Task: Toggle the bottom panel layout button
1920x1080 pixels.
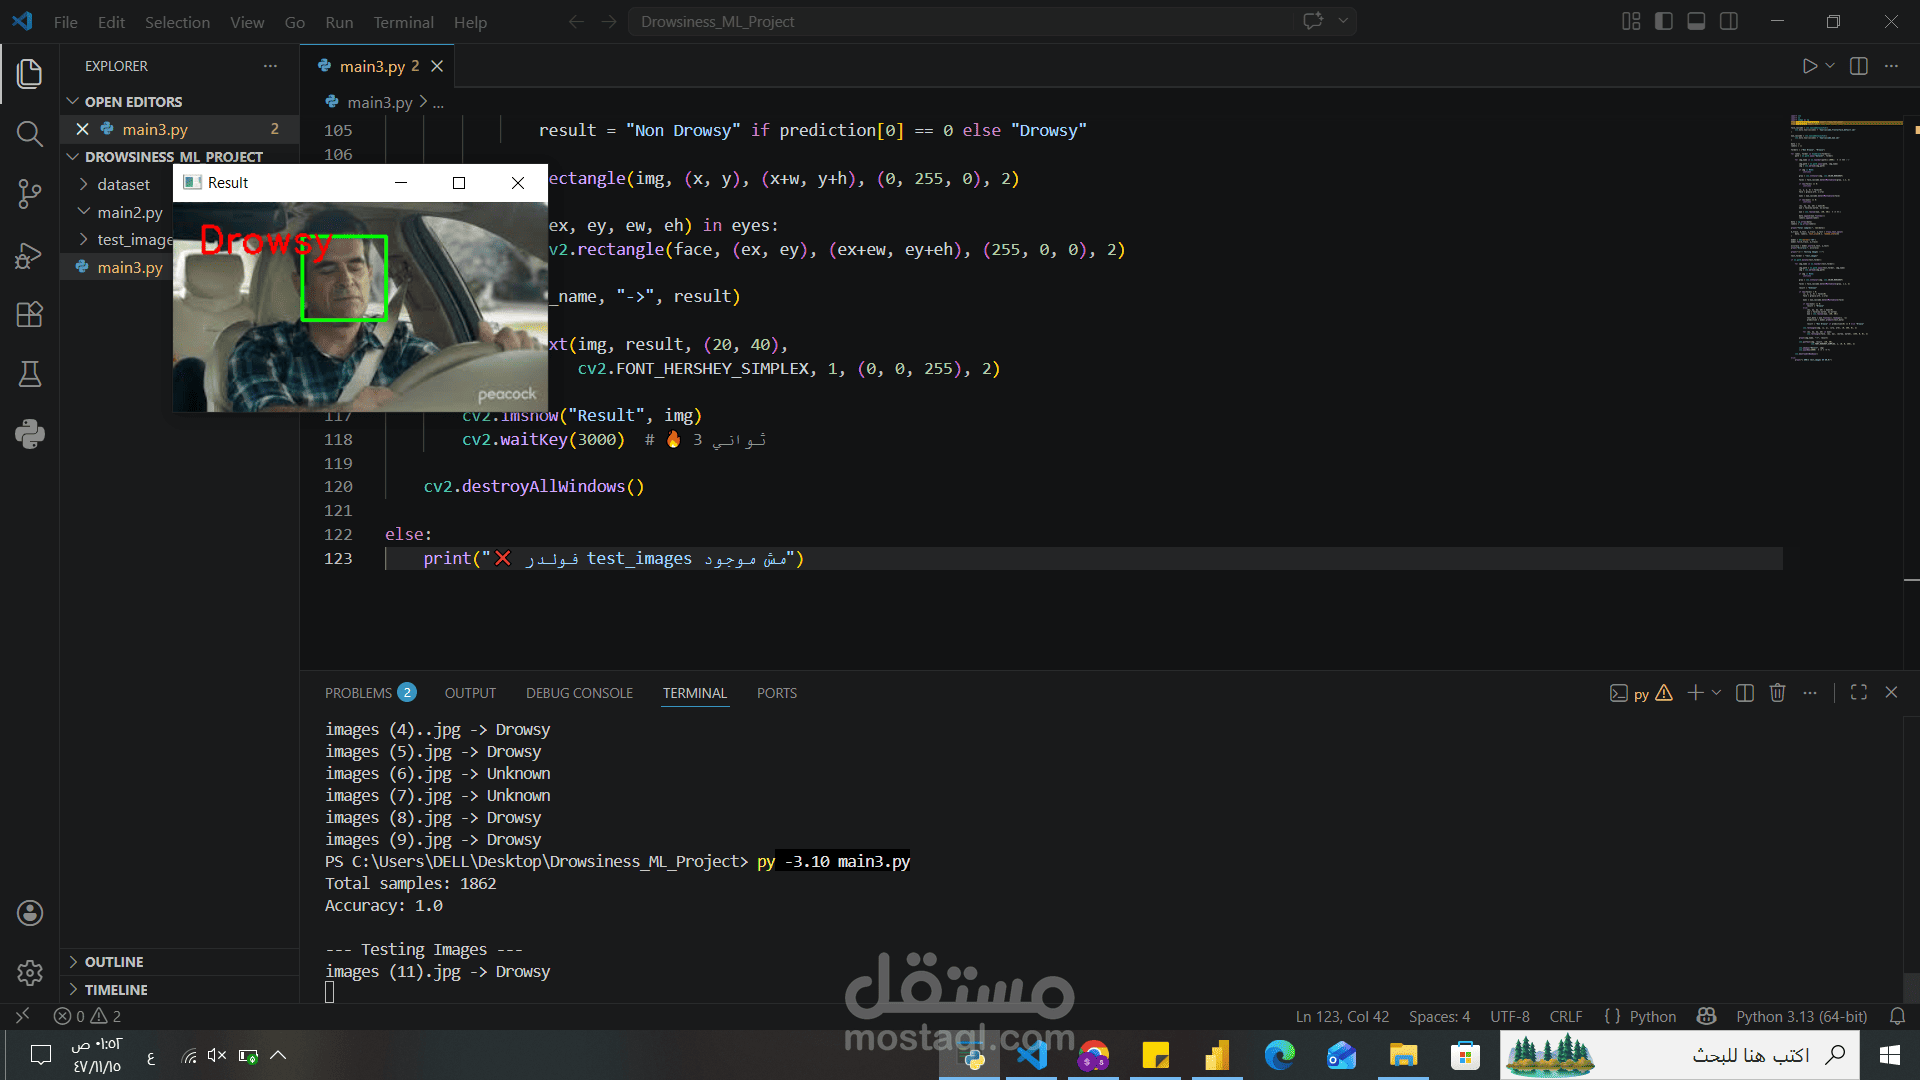Action: coord(1696,21)
